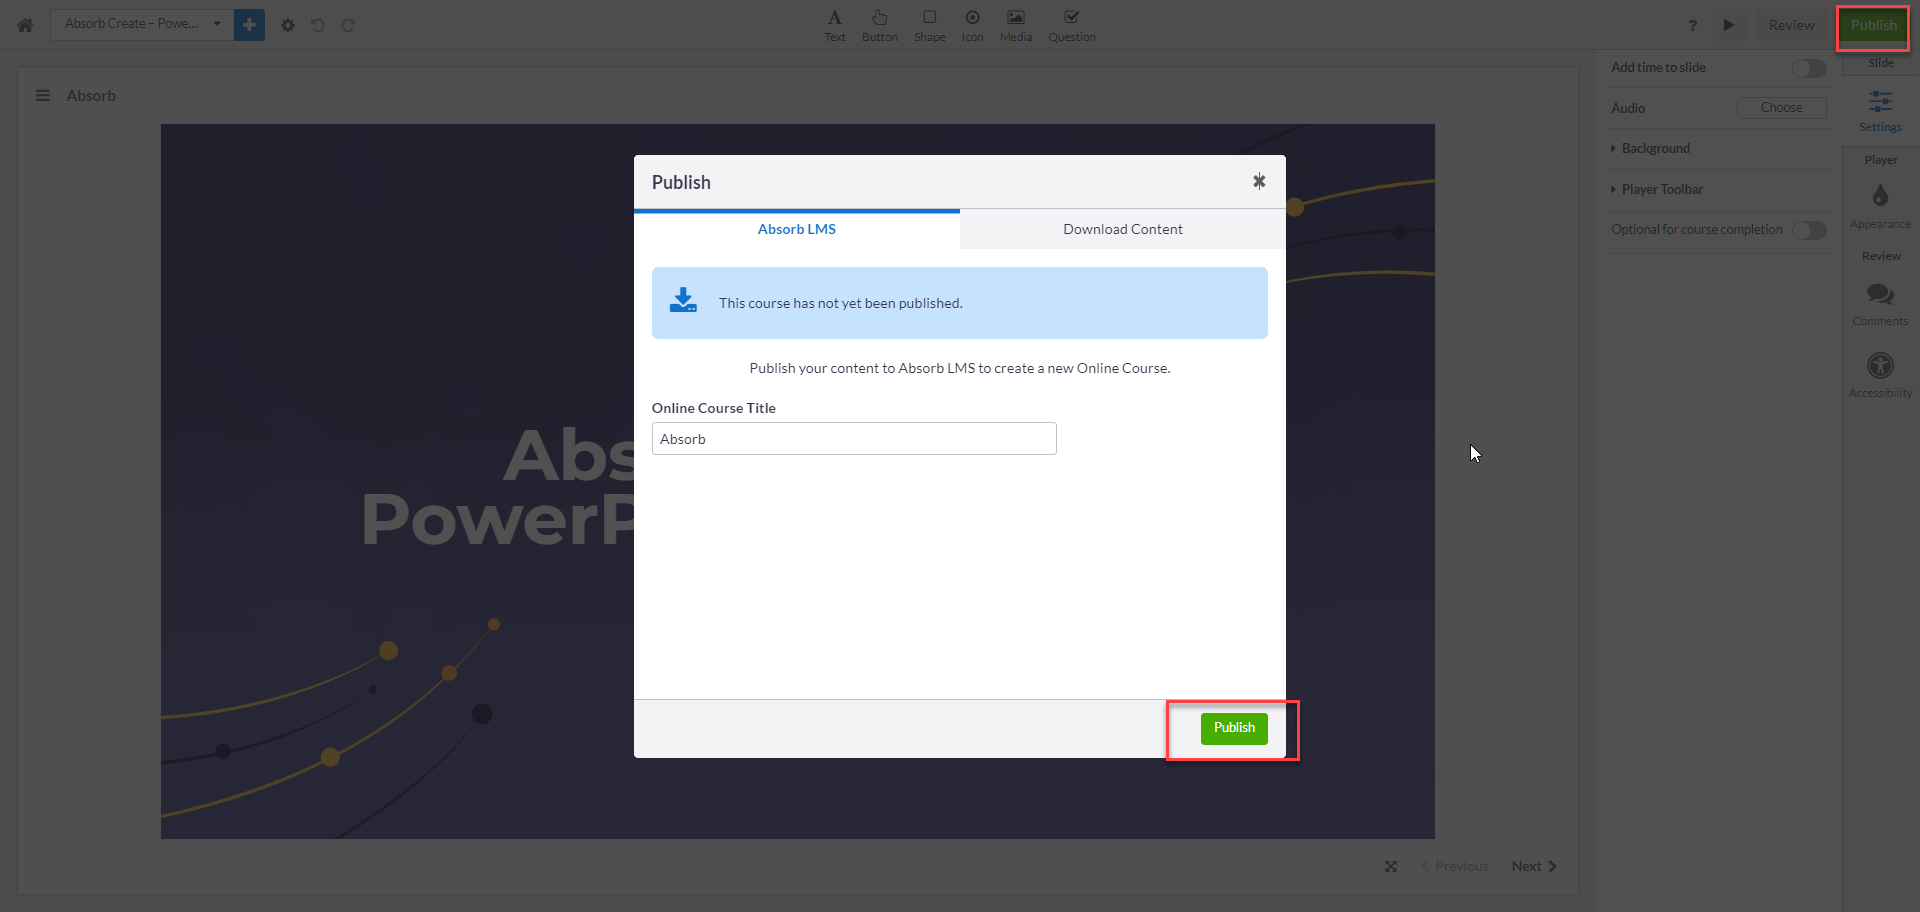Add a Question from toolbar
The image size is (1920, 912).
tap(1072, 25)
